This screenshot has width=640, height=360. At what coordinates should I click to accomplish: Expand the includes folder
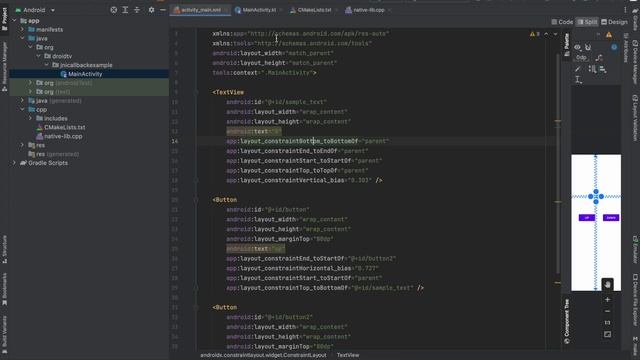tap(31, 118)
